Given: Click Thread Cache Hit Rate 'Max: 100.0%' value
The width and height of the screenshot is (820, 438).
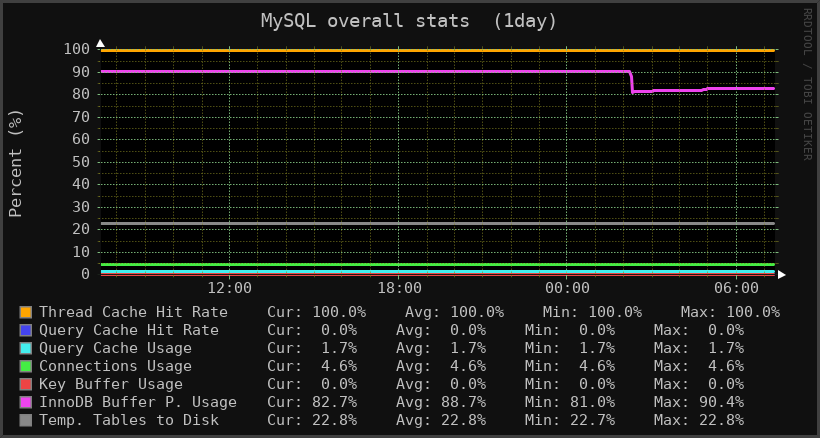Looking at the screenshot, I should pyautogui.click(x=730, y=312).
